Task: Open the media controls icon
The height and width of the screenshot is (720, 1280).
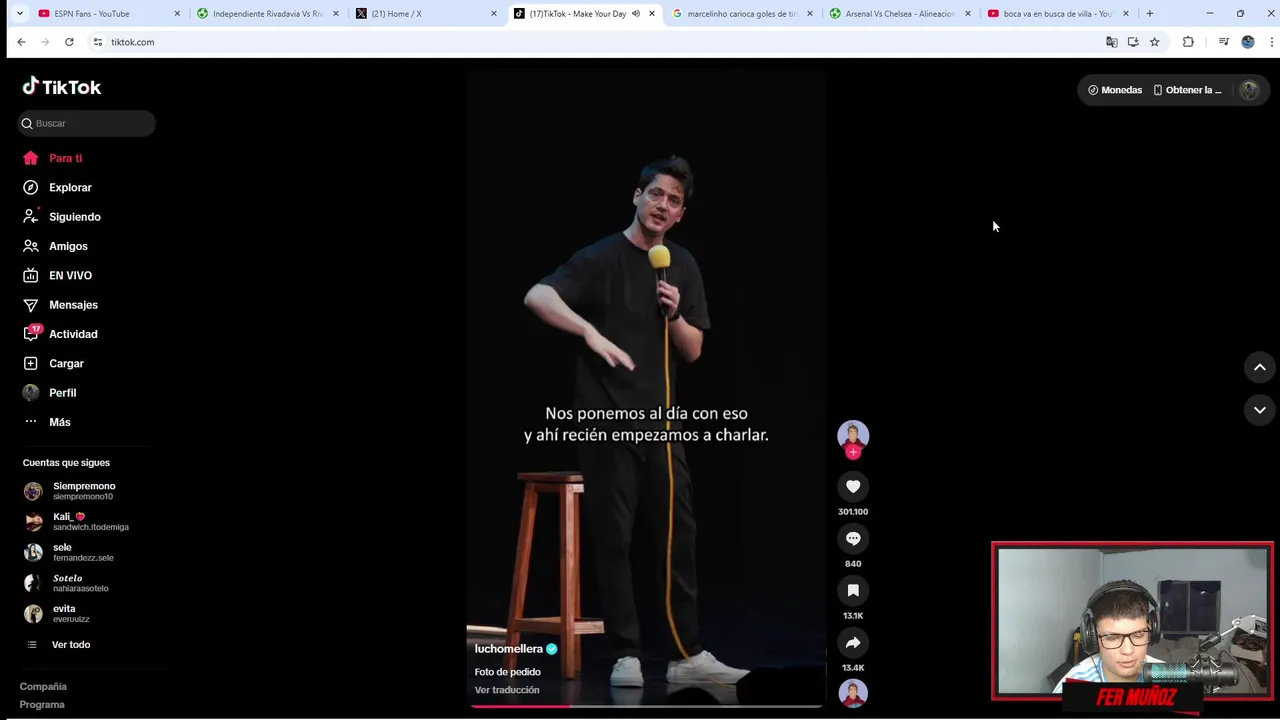Action: click(x=1223, y=42)
